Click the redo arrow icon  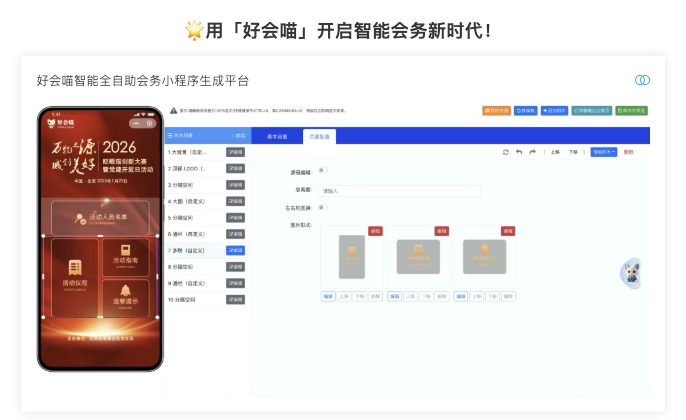tap(532, 152)
